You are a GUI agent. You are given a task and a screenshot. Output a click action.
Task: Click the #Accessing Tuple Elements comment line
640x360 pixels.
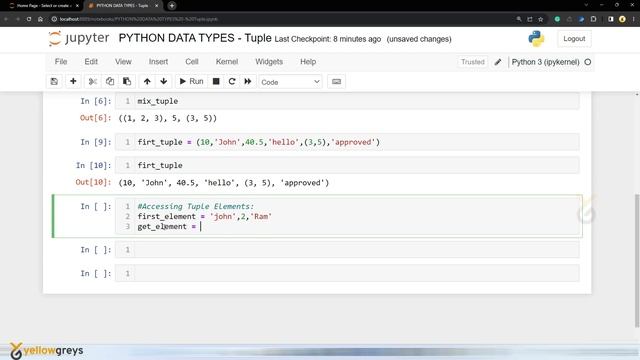click(196, 207)
